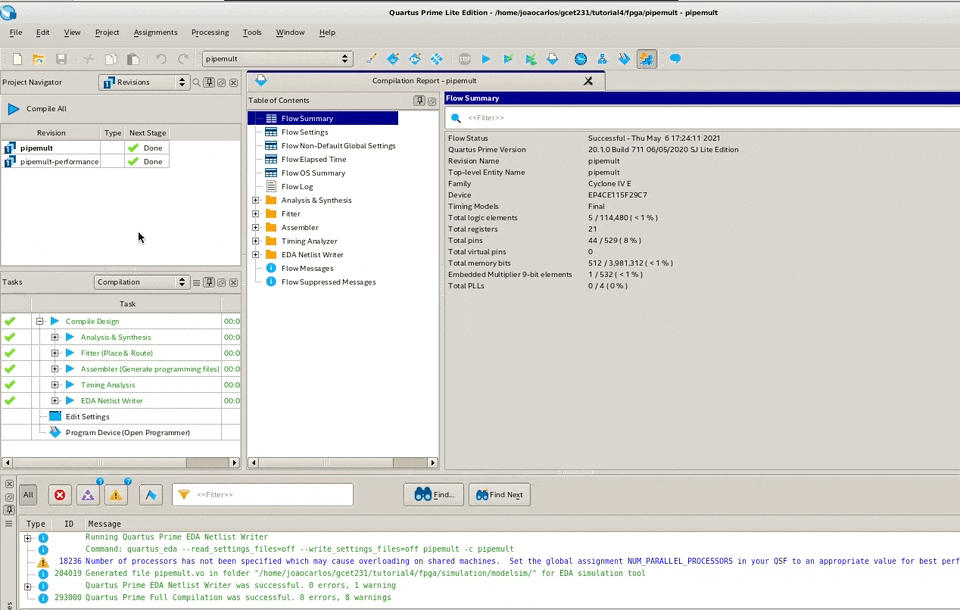
Task: Click the highlighted Platform Designer toolbar icon
Action: click(x=647, y=59)
